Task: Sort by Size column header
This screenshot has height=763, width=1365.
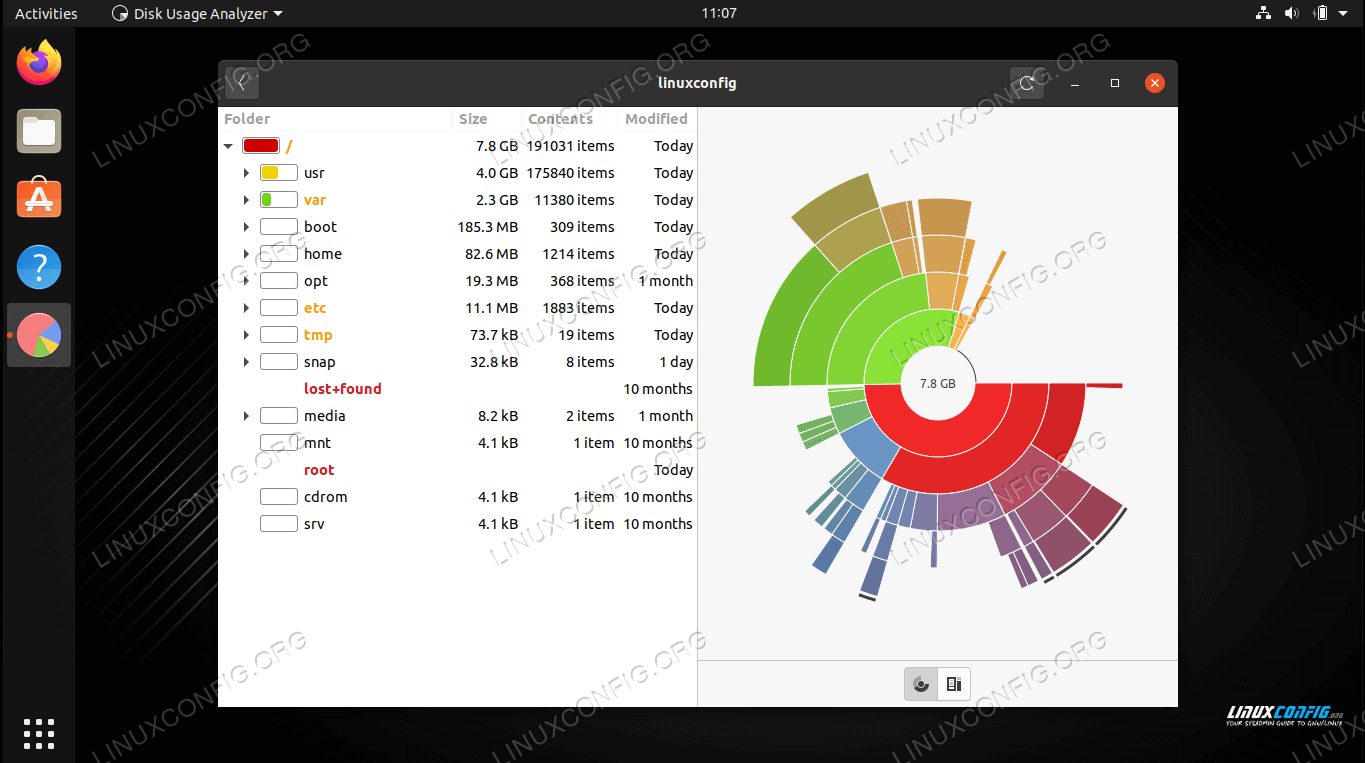Action: [487, 119]
